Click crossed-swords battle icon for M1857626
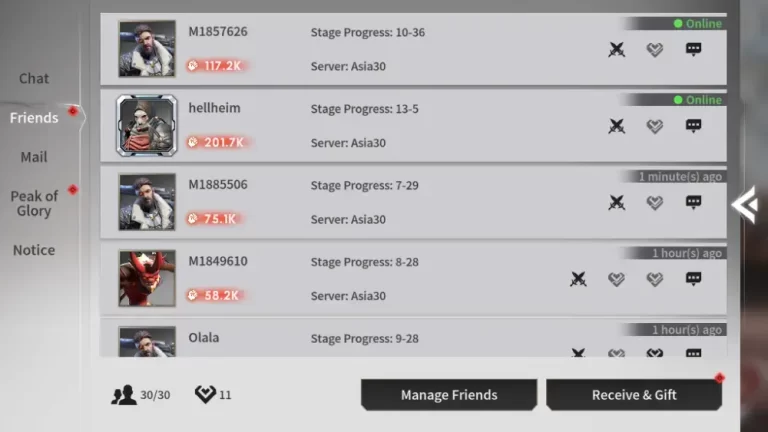Screen dimensions: 768x432 617,49
